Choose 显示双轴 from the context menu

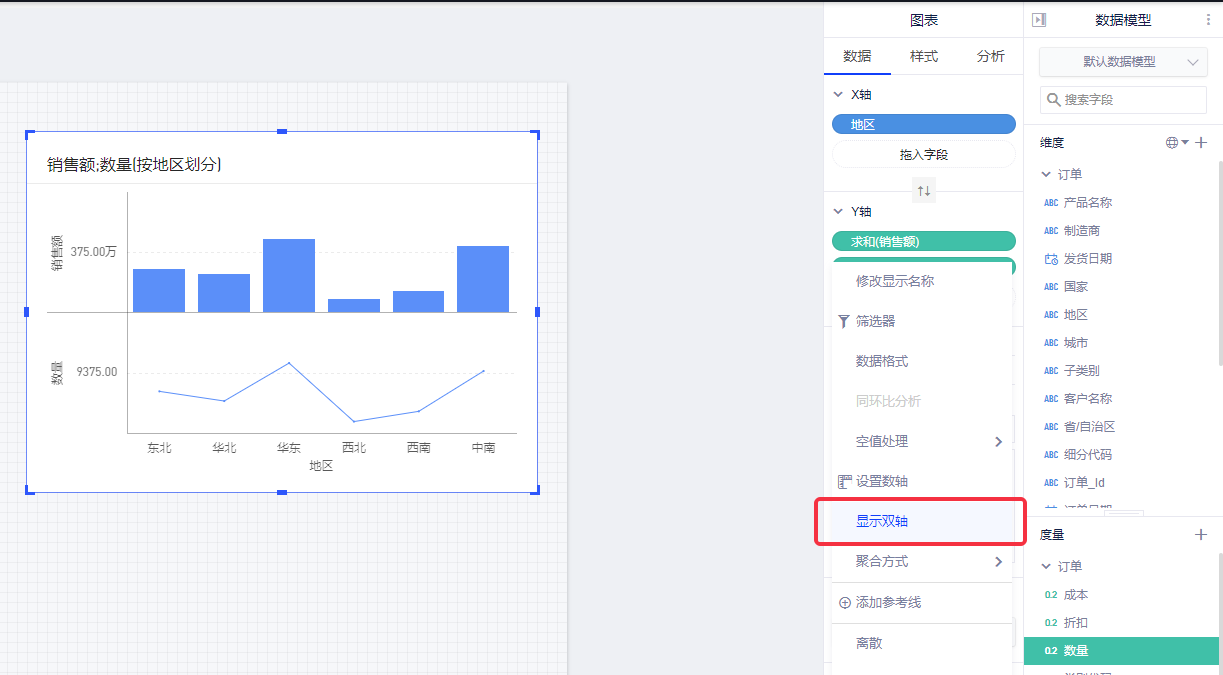[882, 521]
